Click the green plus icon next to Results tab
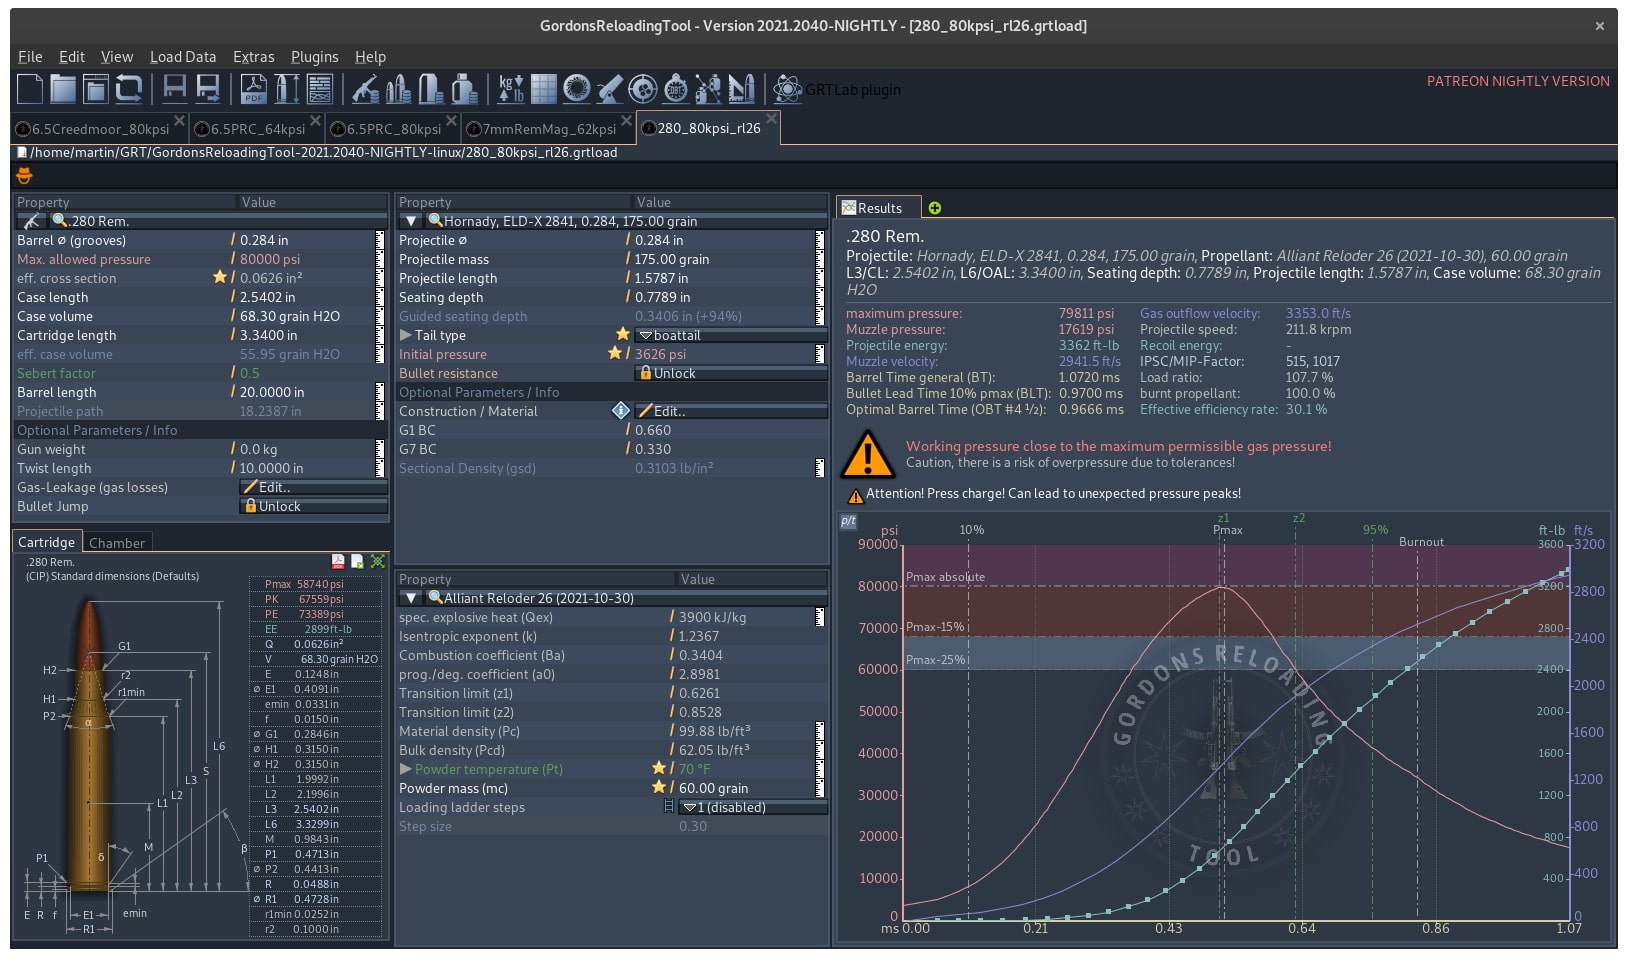Viewport: 1628px width, 959px height. 935,208
